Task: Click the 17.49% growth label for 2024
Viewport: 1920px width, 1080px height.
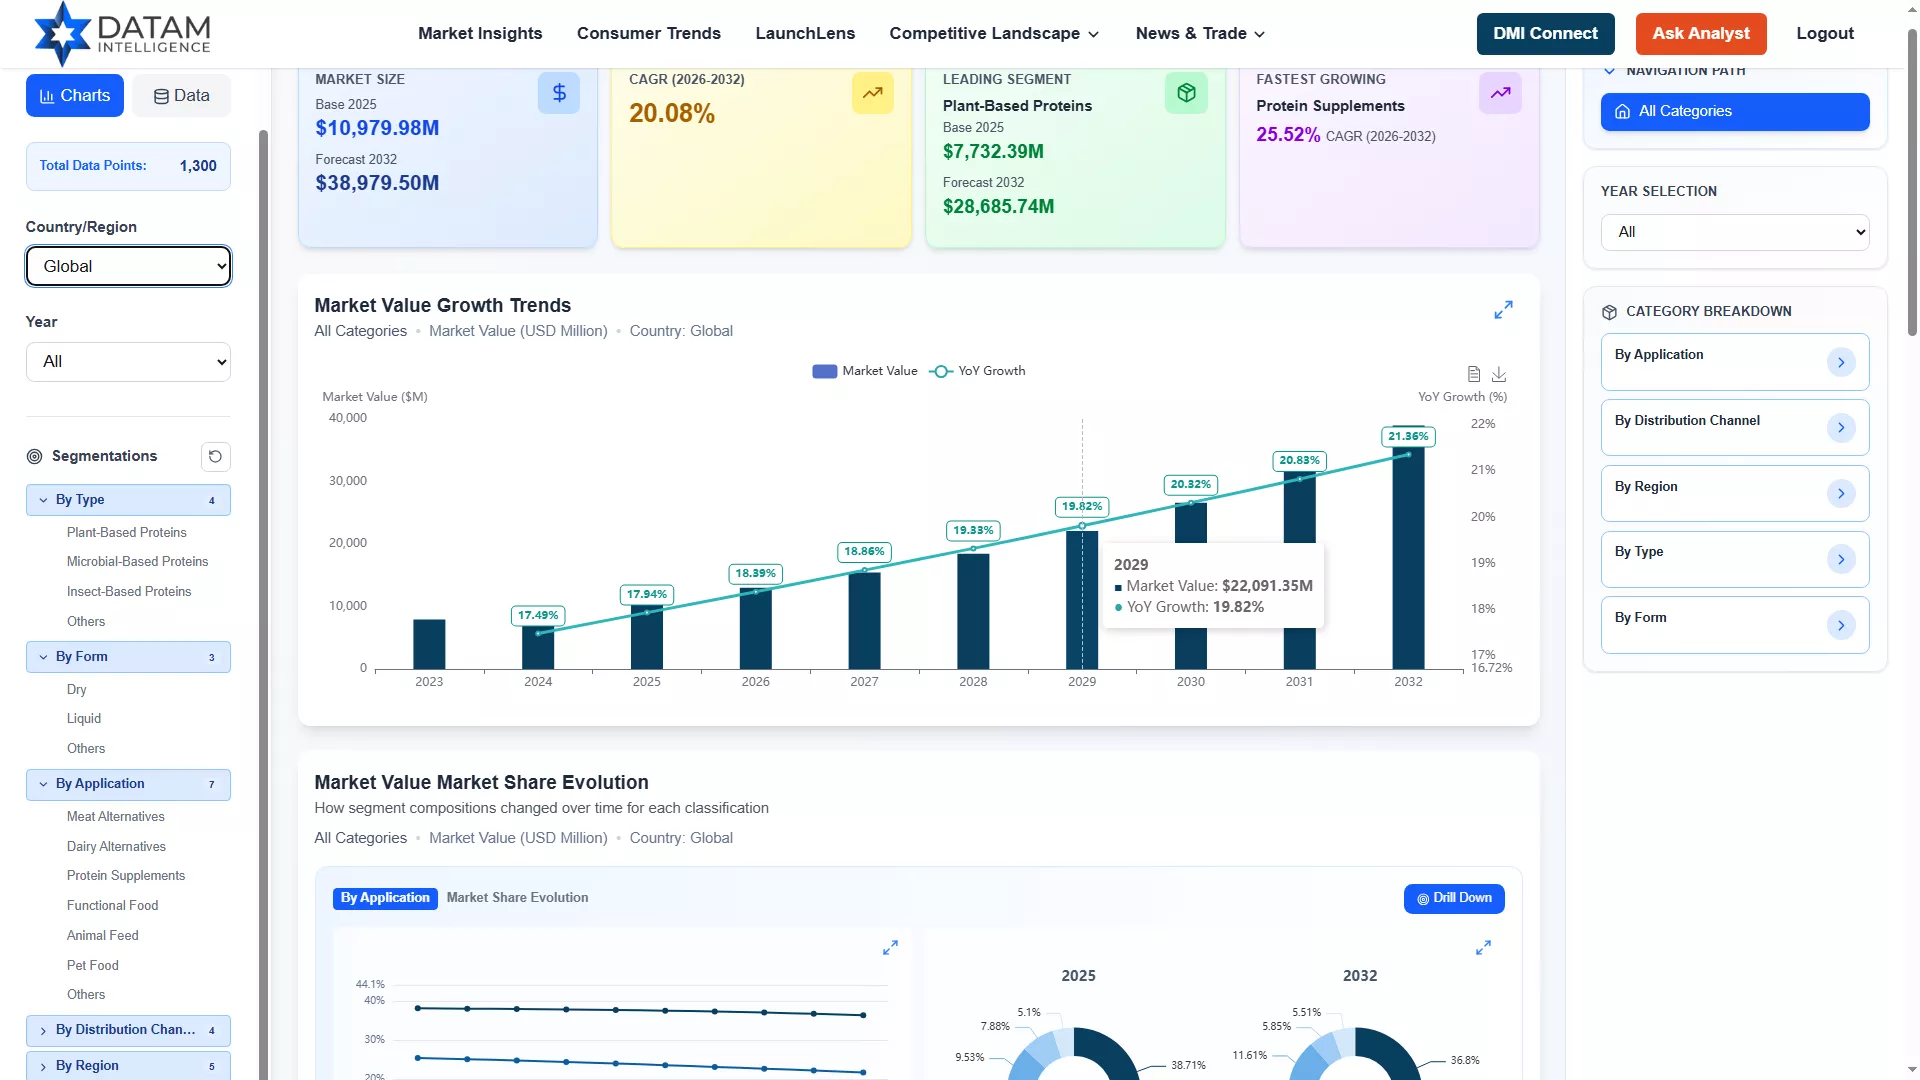Action: pyautogui.click(x=538, y=616)
